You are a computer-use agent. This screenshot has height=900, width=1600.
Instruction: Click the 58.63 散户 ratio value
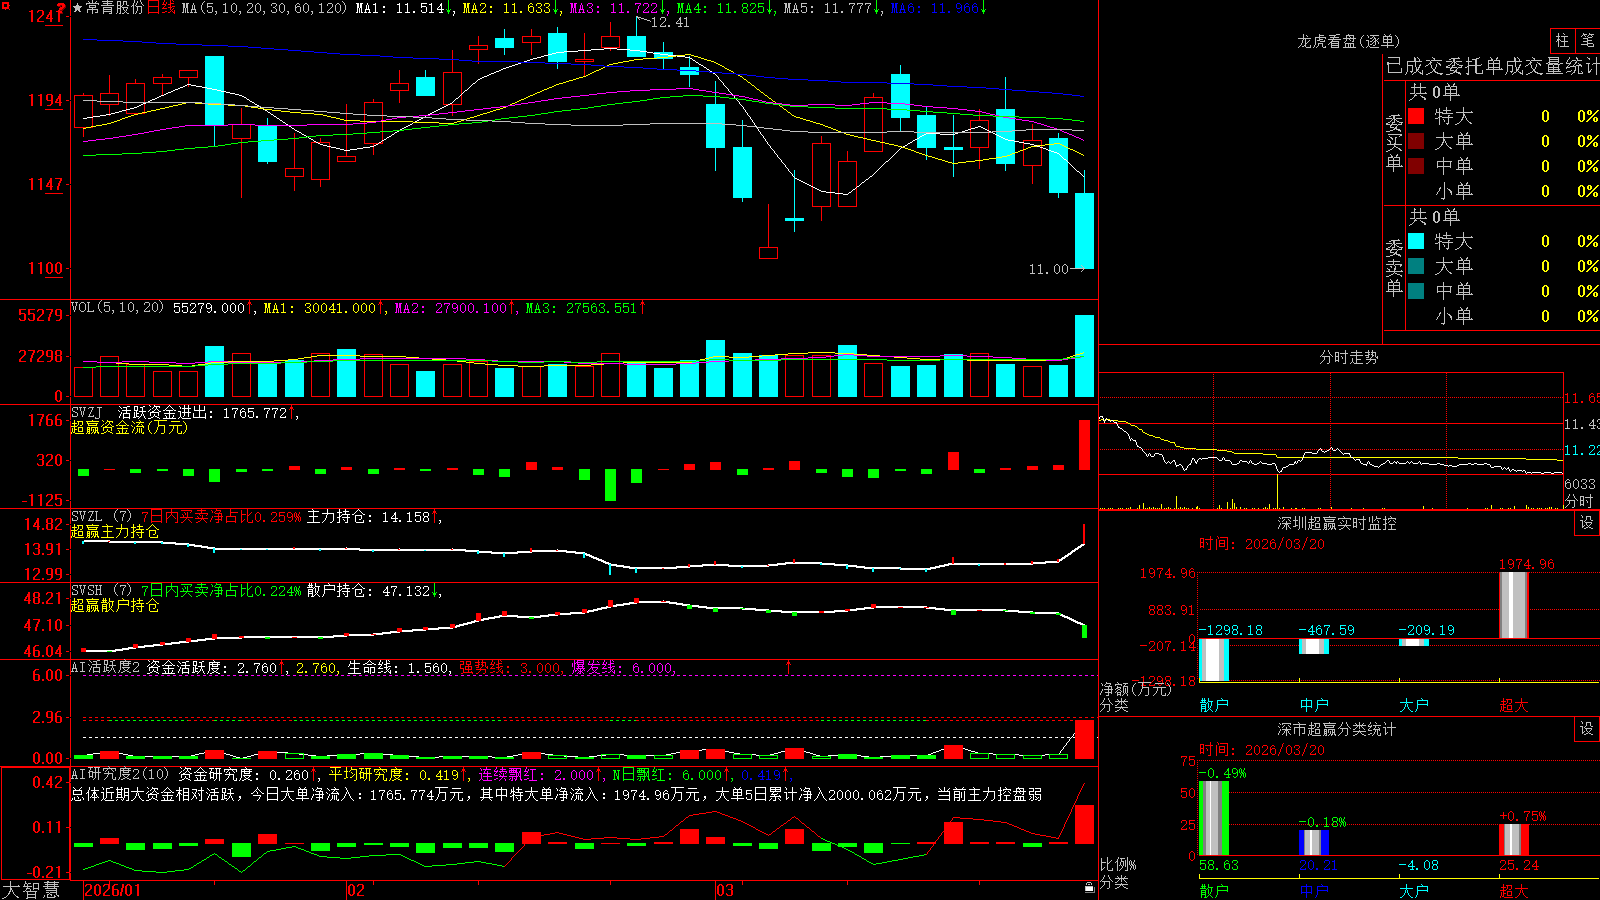click(x=1218, y=865)
